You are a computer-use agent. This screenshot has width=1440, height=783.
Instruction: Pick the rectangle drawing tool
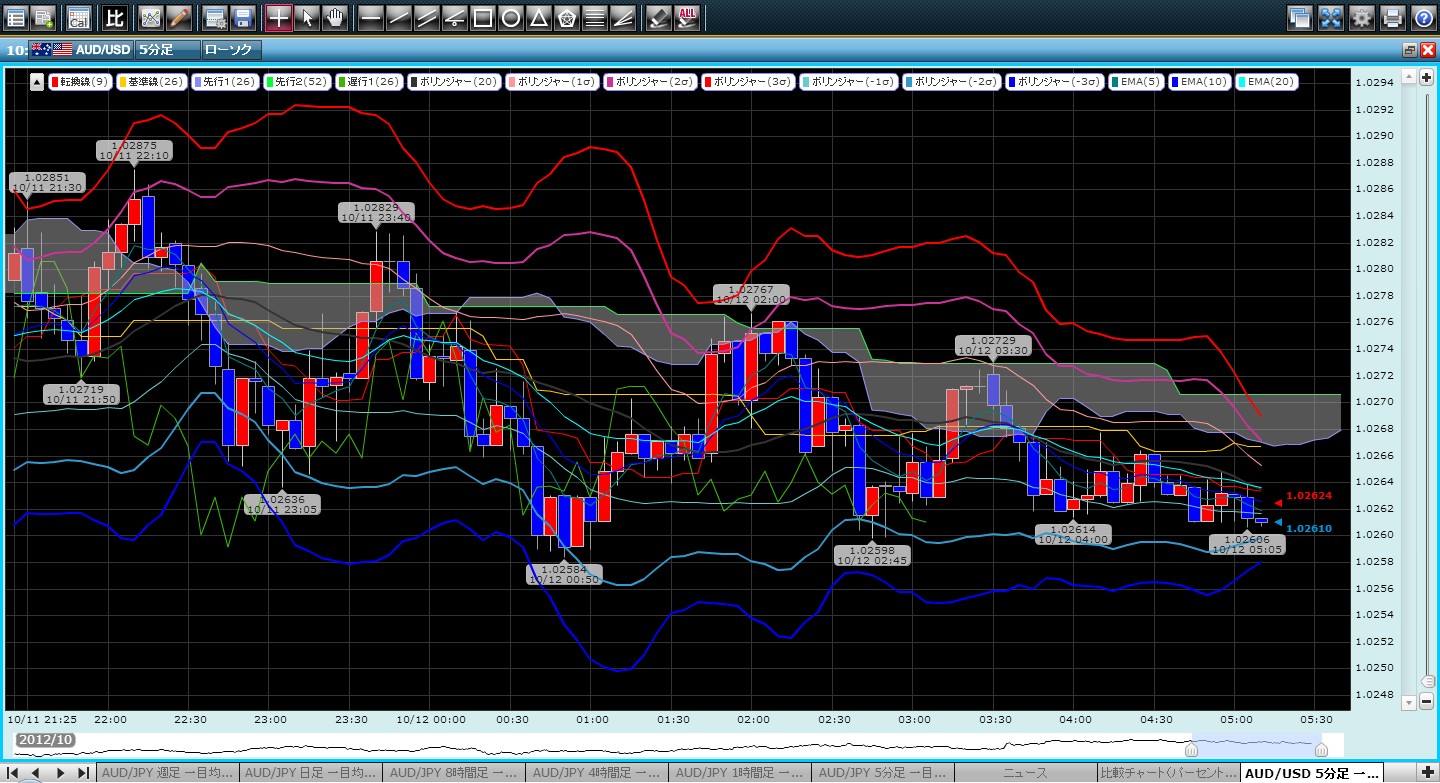coord(482,17)
